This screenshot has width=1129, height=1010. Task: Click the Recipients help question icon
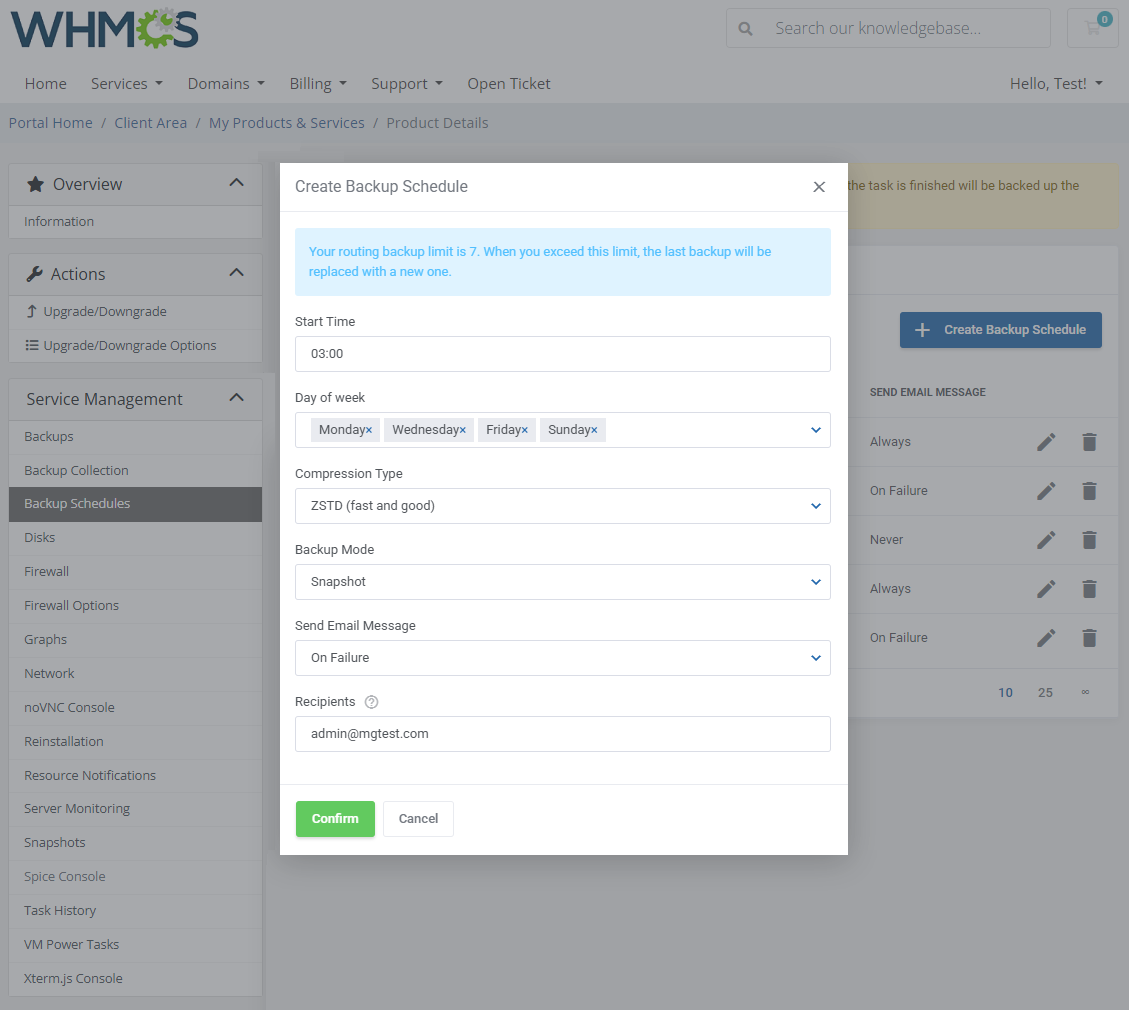[x=372, y=702]
